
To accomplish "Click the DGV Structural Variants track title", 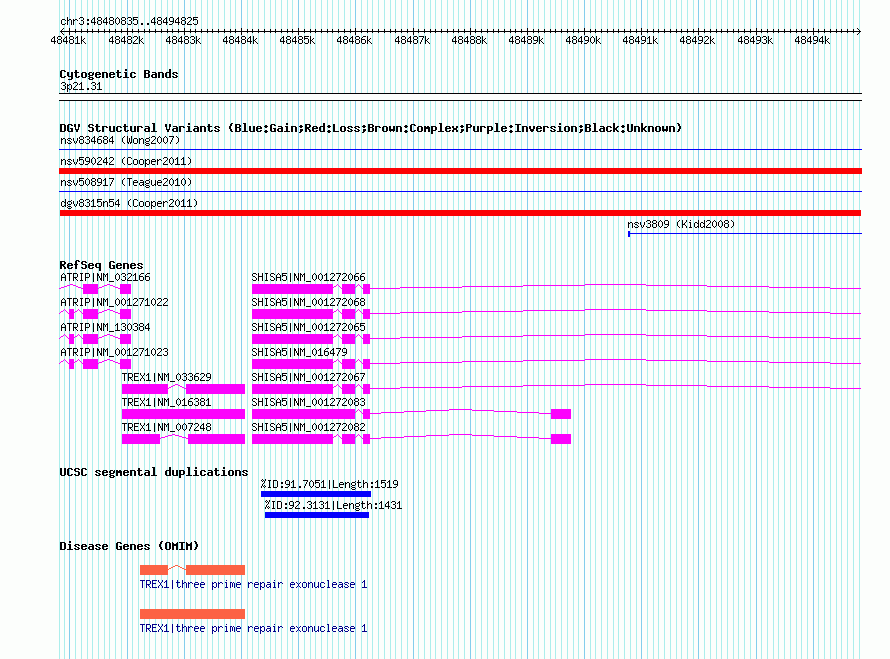I will [370, 128].
